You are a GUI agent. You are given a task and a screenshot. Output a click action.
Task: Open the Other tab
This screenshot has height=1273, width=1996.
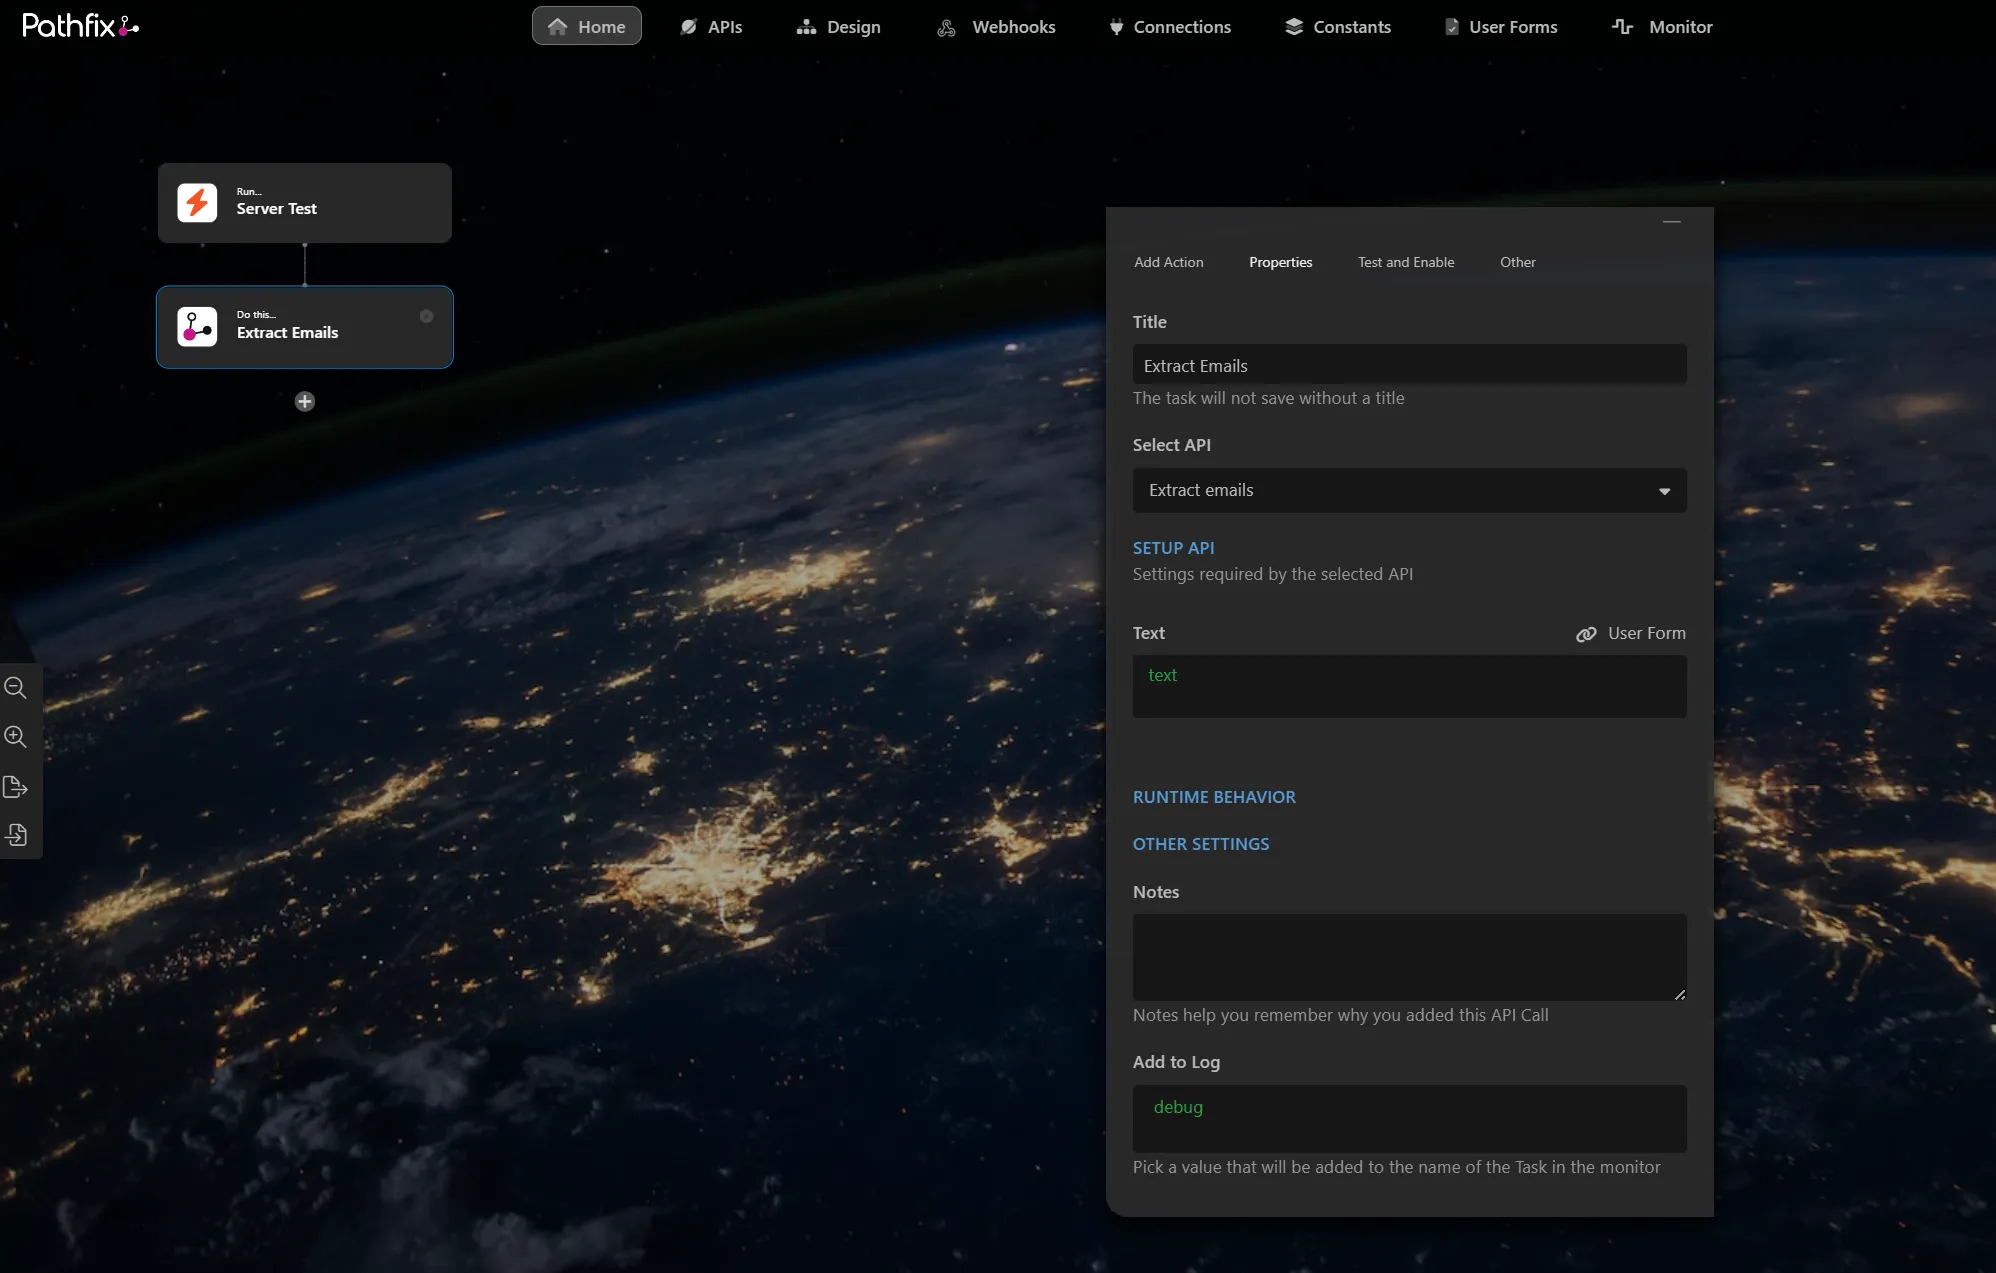pyautogui.click(x=1517, y=262)
